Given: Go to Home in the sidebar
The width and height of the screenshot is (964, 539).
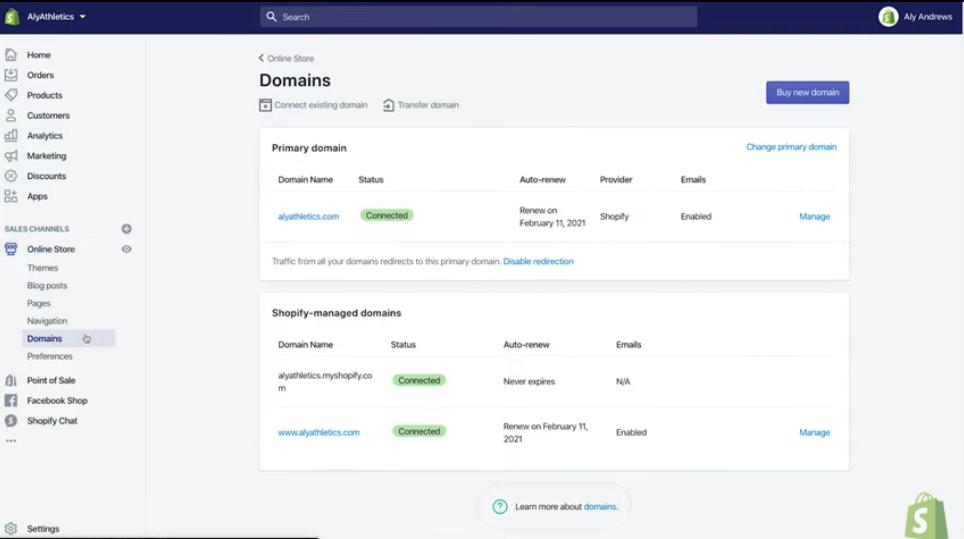Looking at the screenshot, I should [x=39, y=55].
